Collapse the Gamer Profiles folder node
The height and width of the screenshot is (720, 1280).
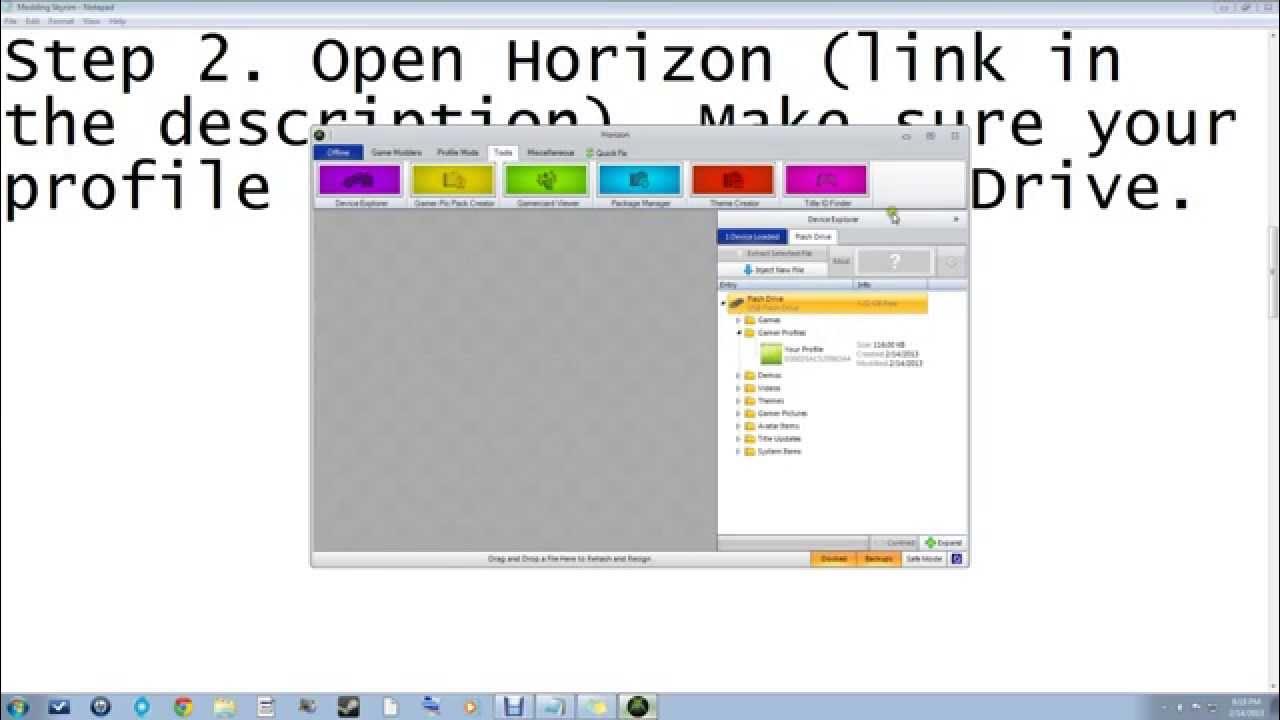pyautogui.click(x=738, y=333)
